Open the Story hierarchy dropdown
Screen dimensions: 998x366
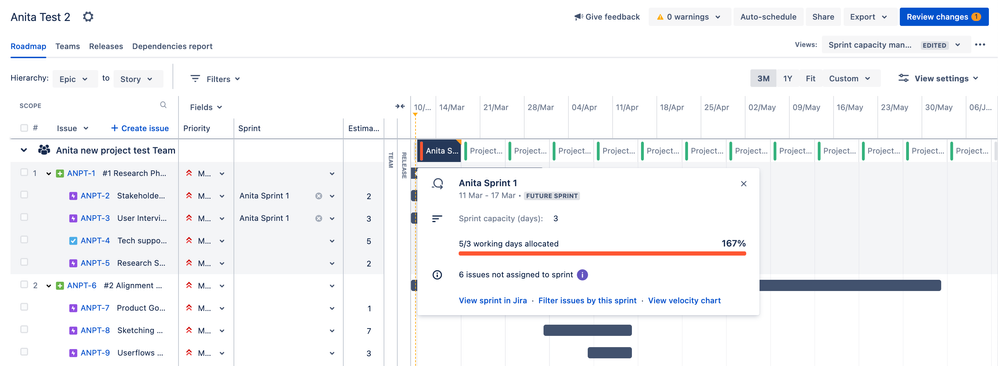tap(137, 79)
